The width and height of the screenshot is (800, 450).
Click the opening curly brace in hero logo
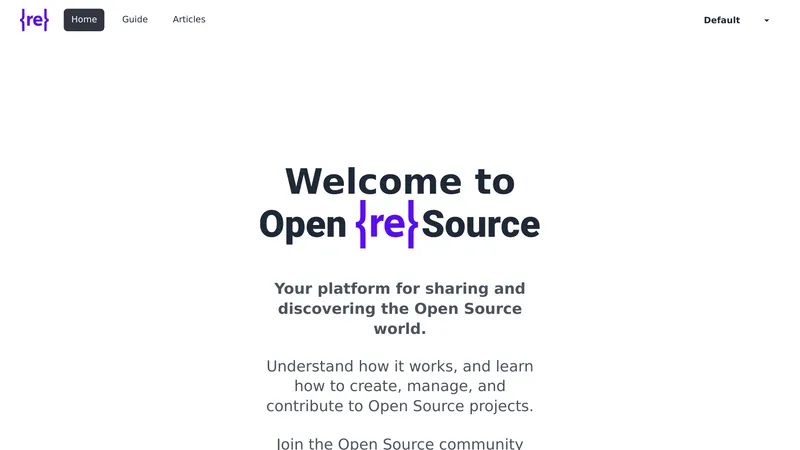coord(362,225)
